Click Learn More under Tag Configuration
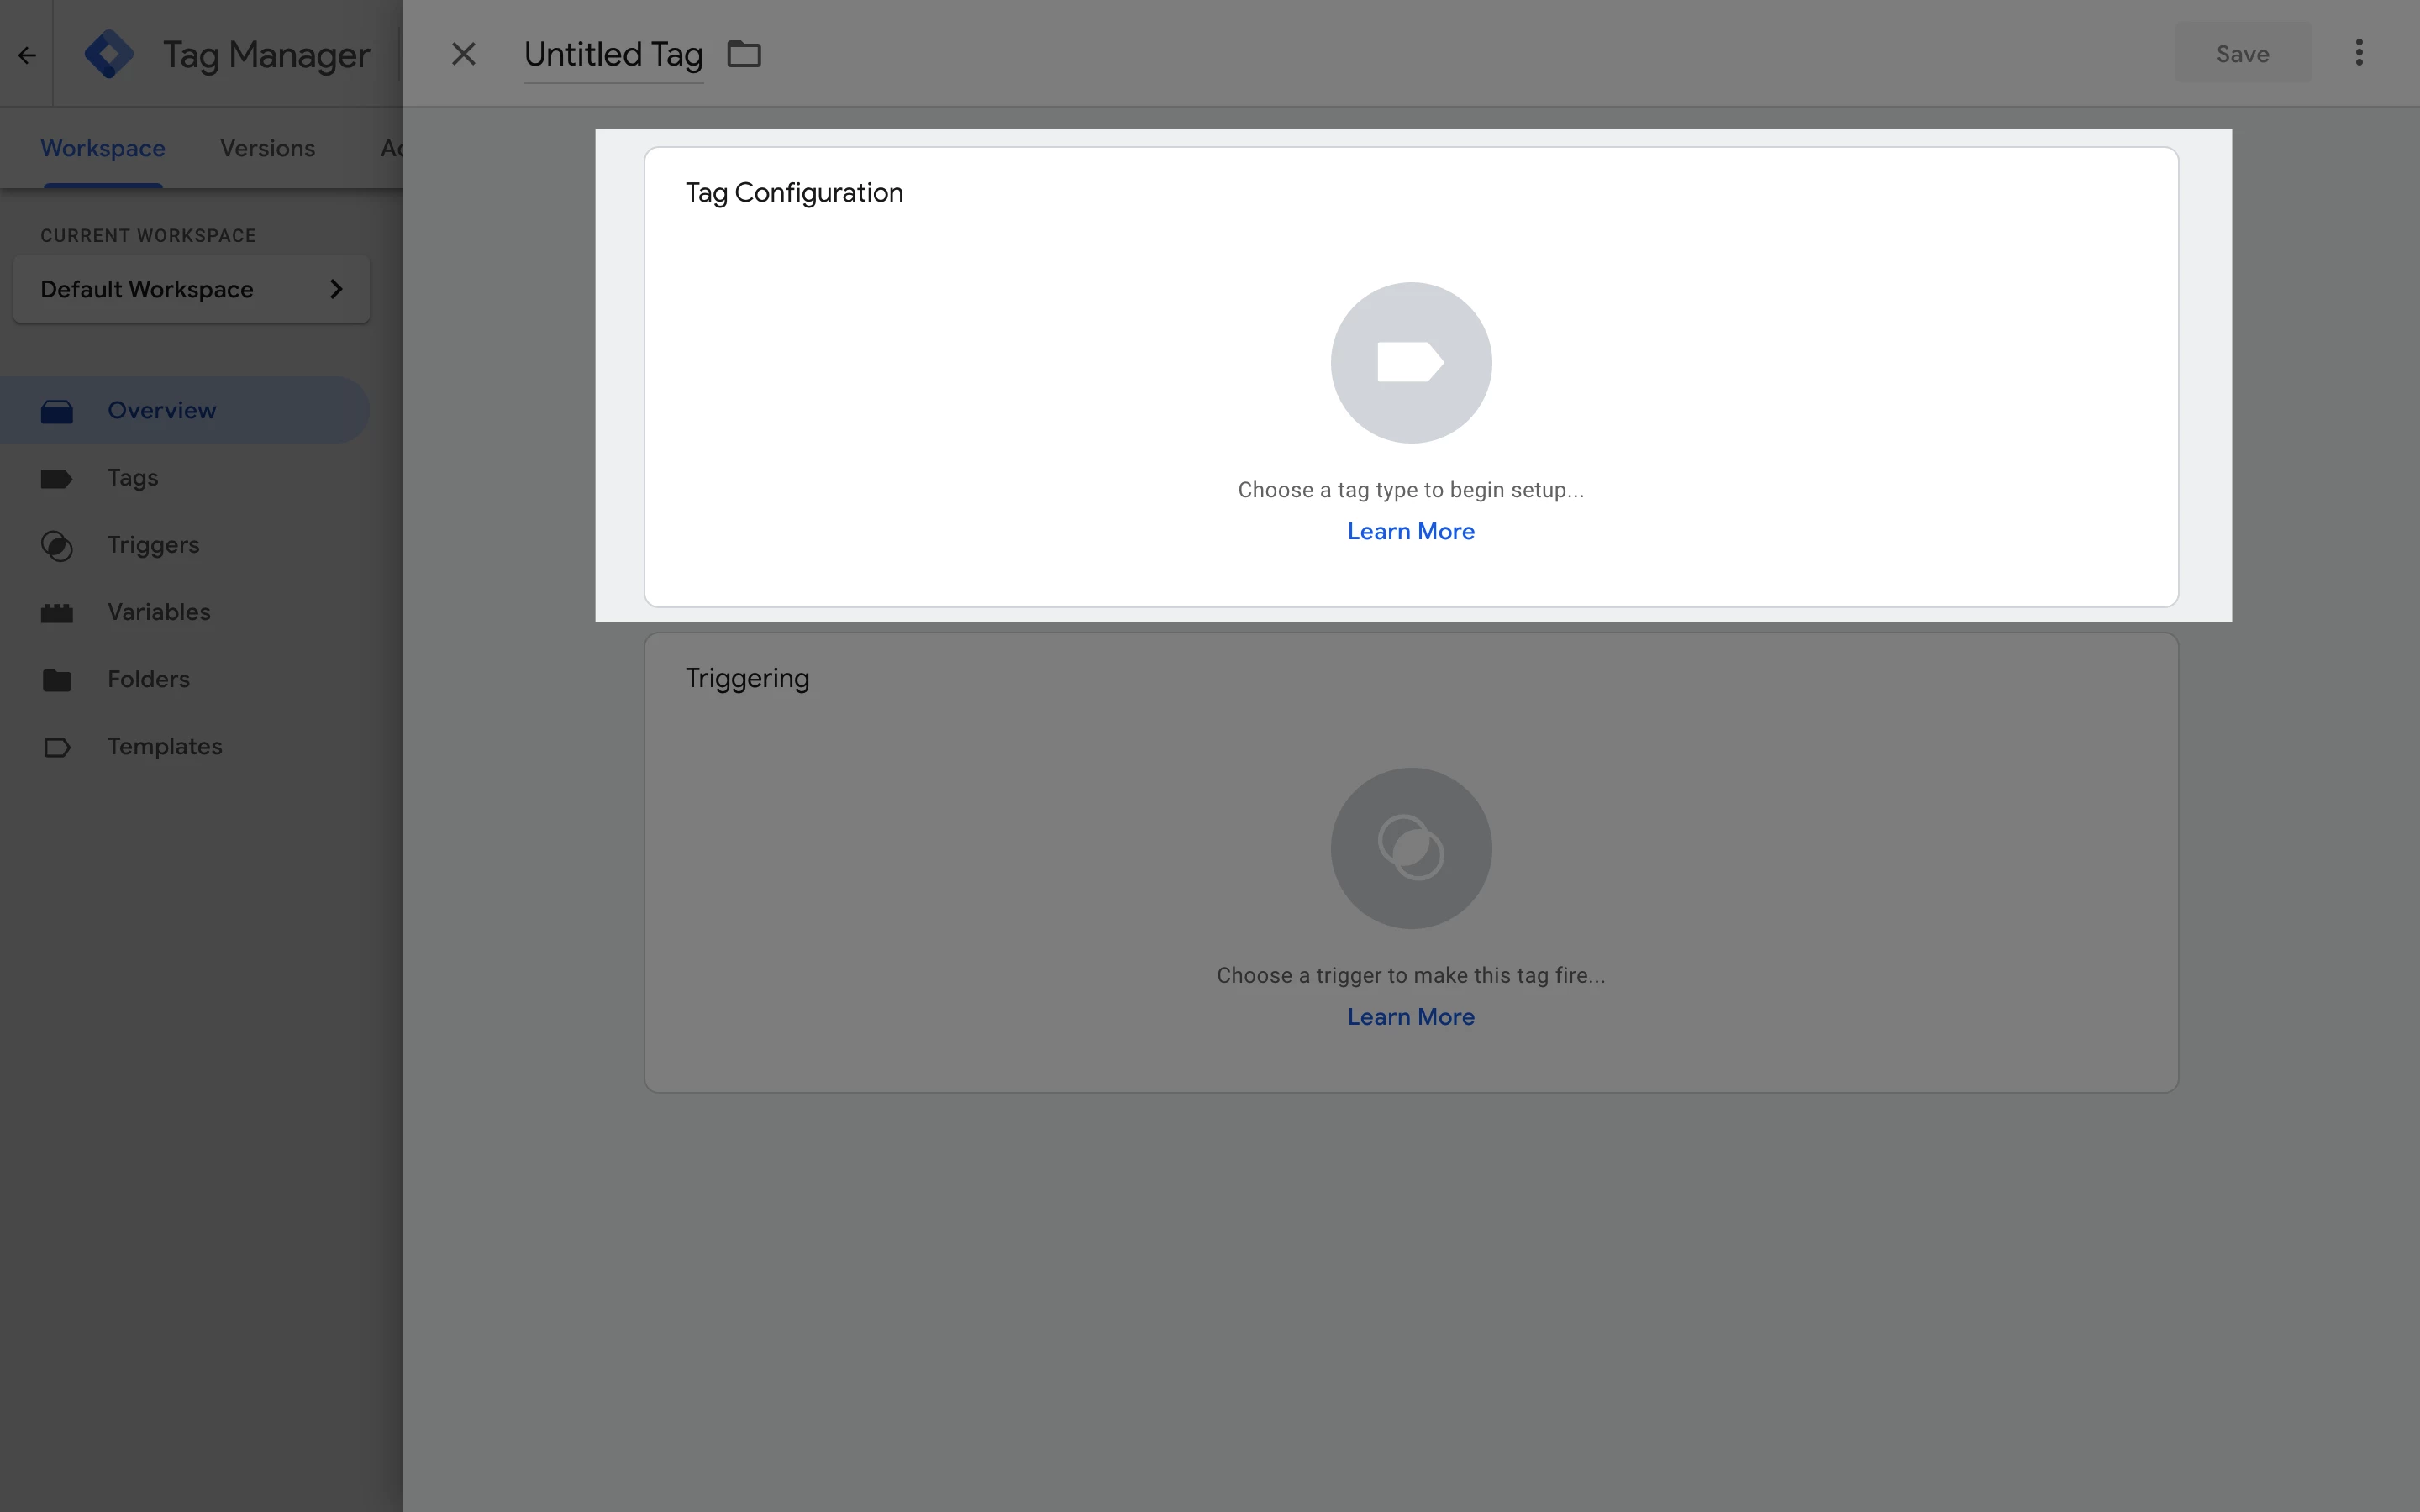The height and width of the screenshot is (1512, 2420). 1410,532
